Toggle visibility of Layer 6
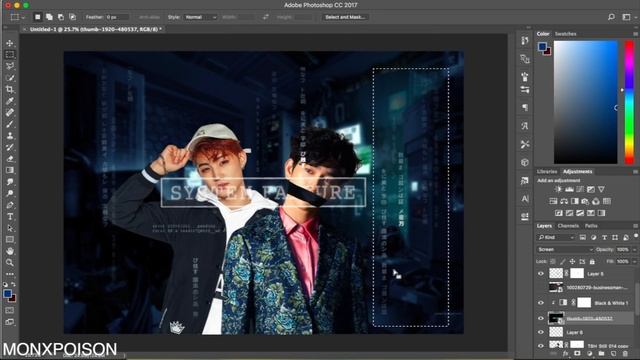The image size is (640, 360). coord(541,332)
